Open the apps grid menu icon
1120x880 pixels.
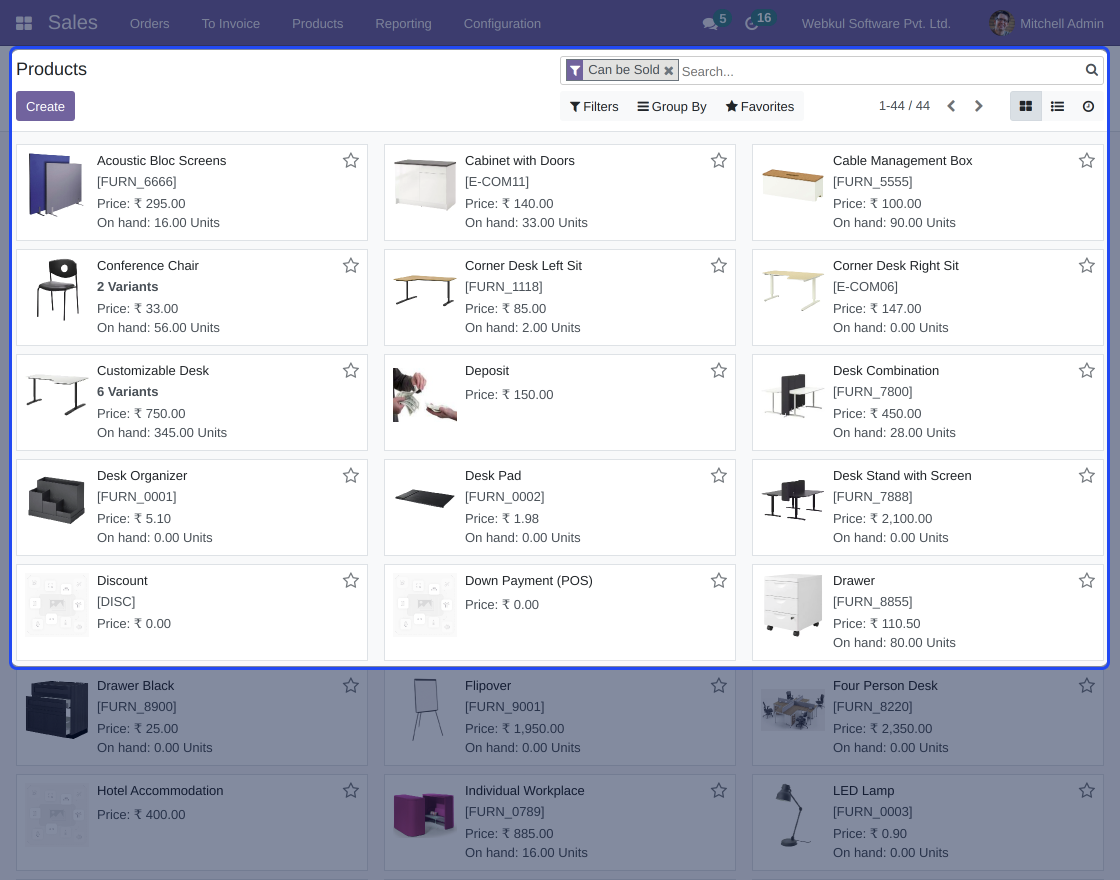(24, 24)
